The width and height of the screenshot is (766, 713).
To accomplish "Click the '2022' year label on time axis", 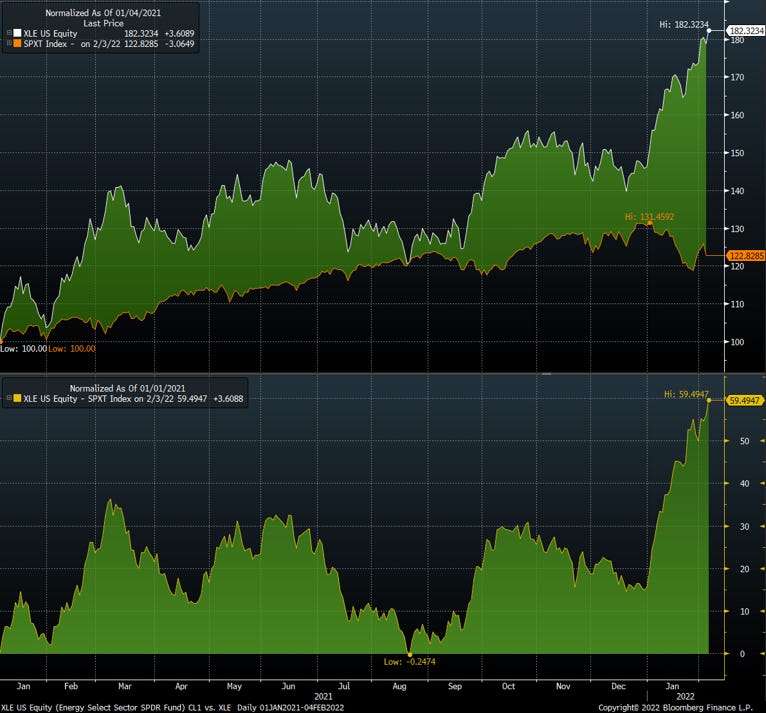I will [x=685, y=696].
